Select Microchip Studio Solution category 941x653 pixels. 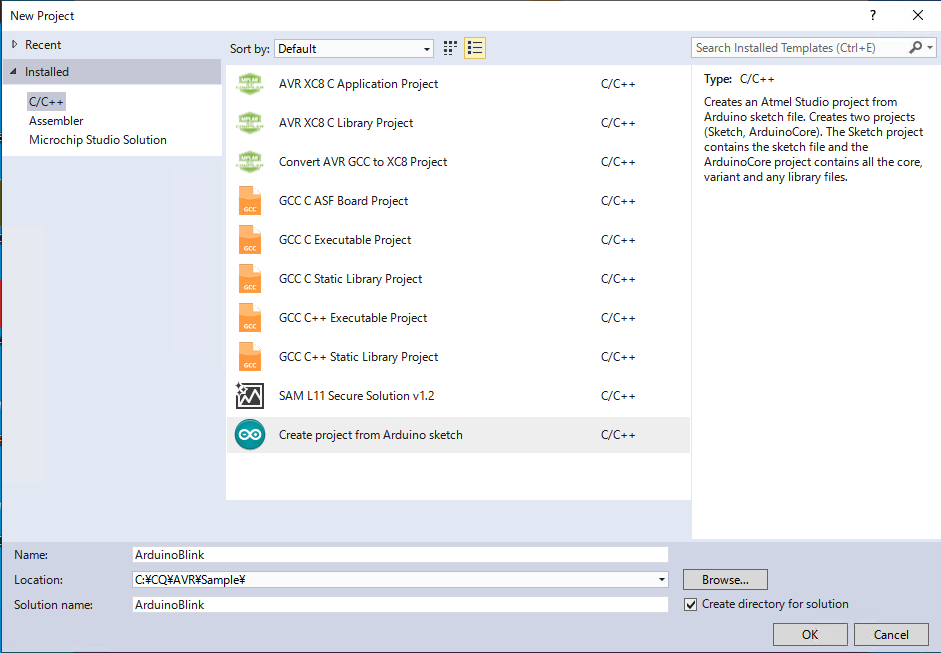click(x=98, y=140)
